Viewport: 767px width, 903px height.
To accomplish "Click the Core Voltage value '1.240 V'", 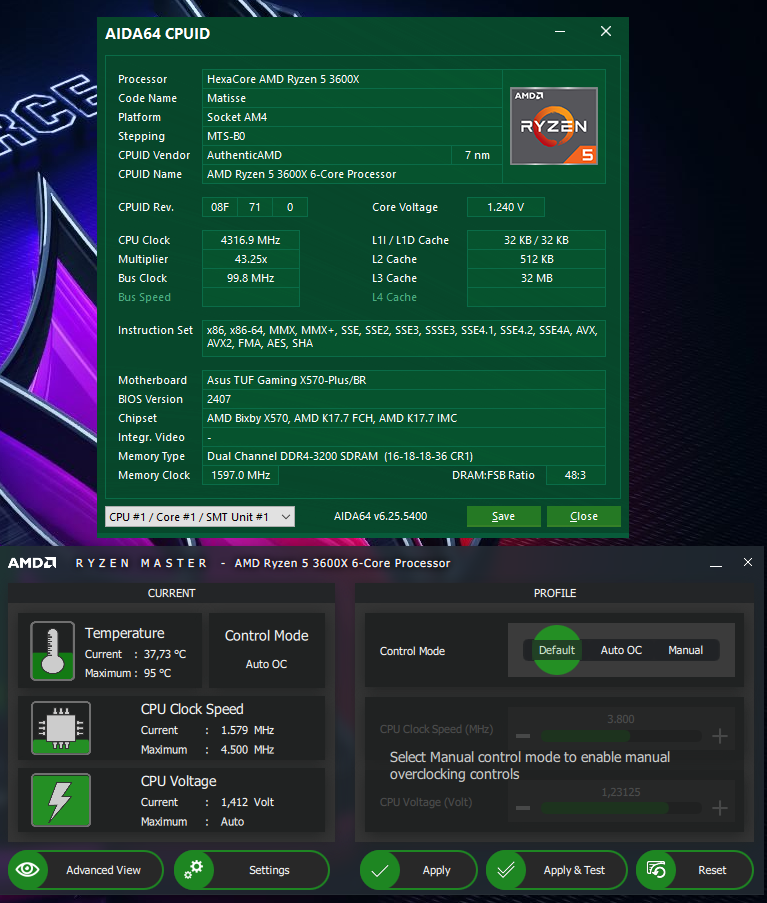I will click(x=506, y=207).
